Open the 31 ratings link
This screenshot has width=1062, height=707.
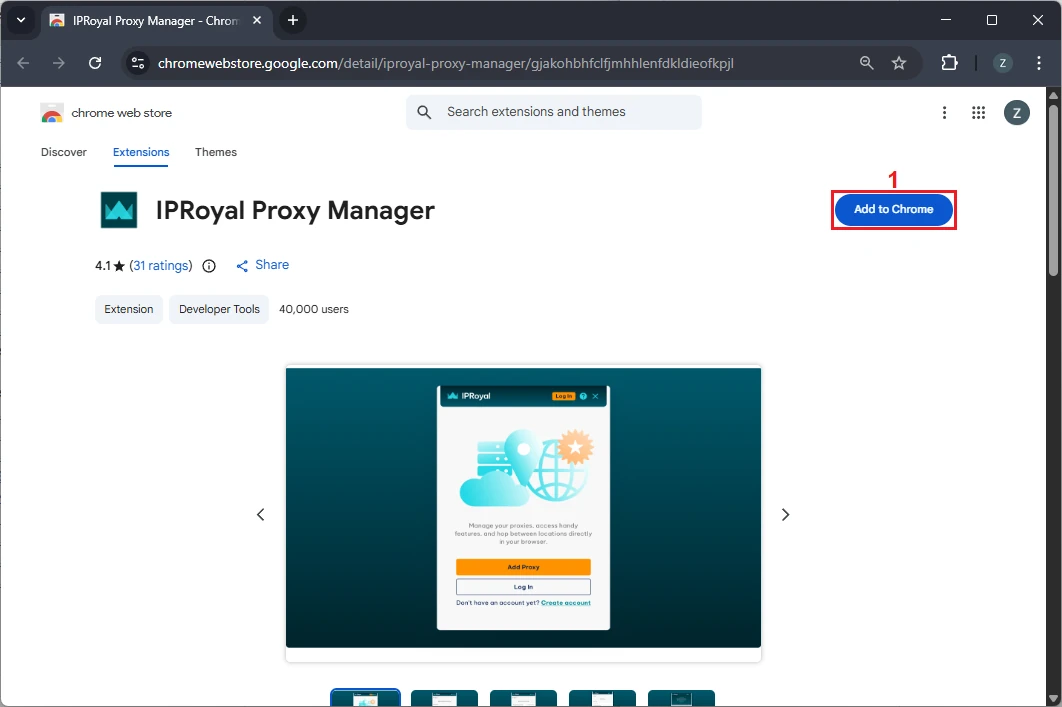[x=161, y=266]
